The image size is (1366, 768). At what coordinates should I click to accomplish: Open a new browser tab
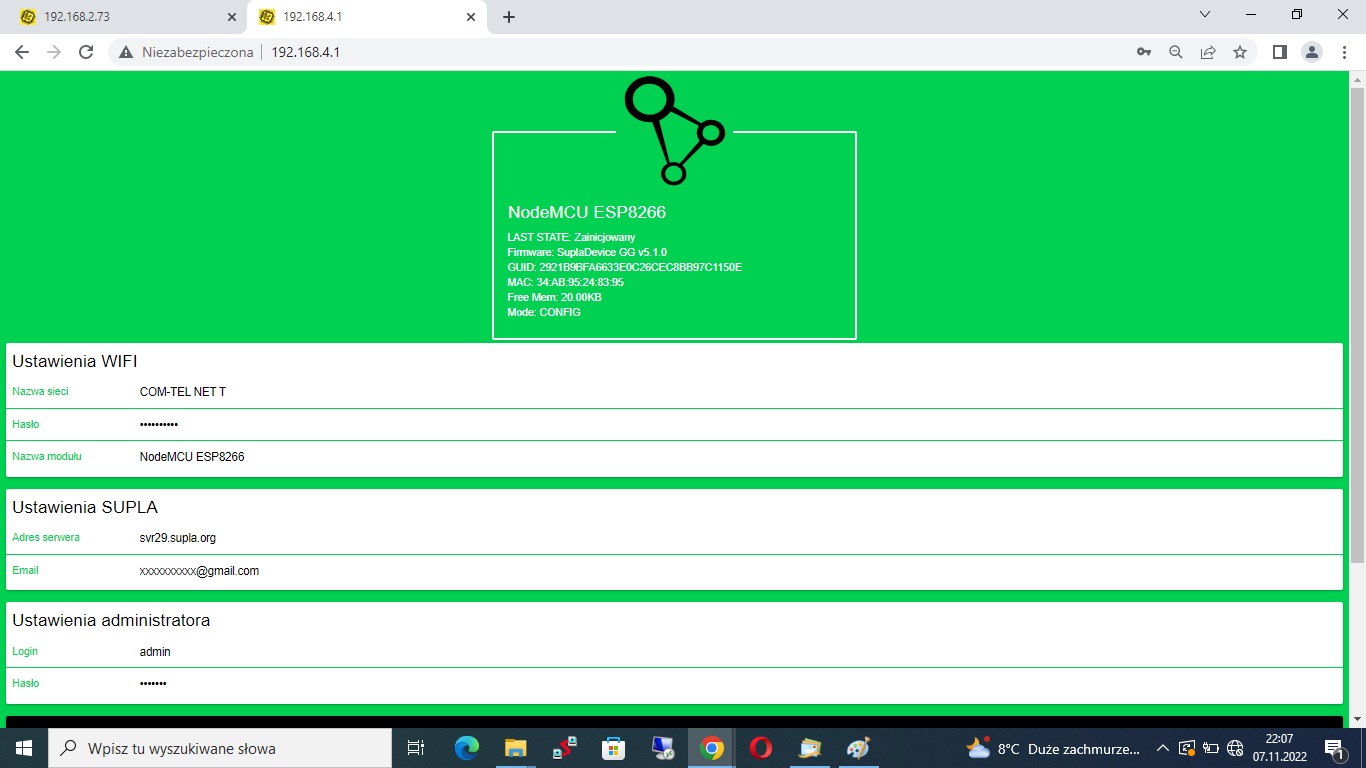click(509, 17)
